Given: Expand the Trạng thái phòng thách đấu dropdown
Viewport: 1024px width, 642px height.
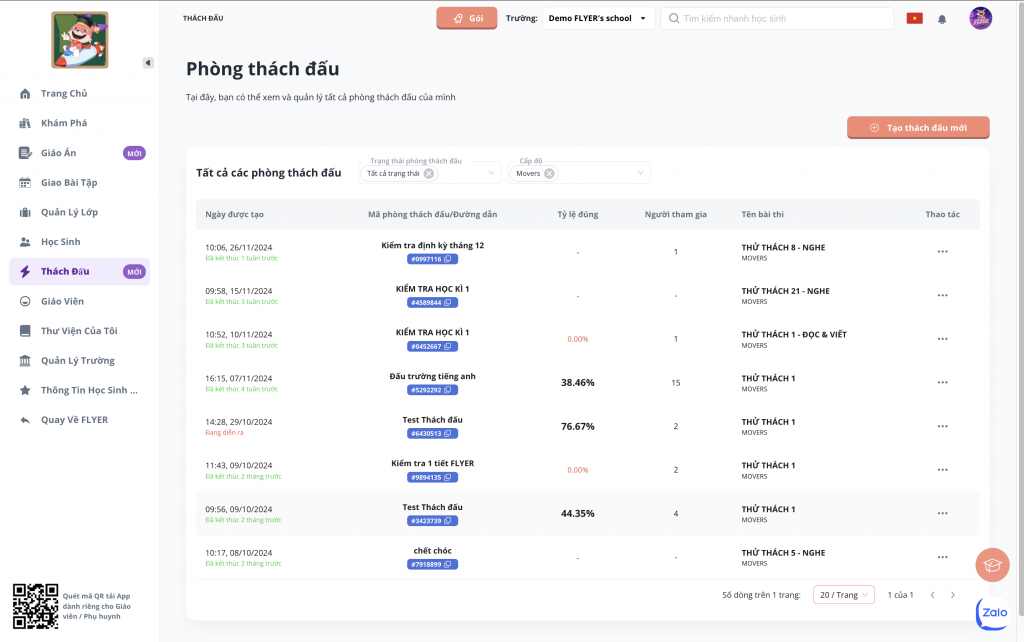Looking at the screenshot, I should click(x=492, y=174).
